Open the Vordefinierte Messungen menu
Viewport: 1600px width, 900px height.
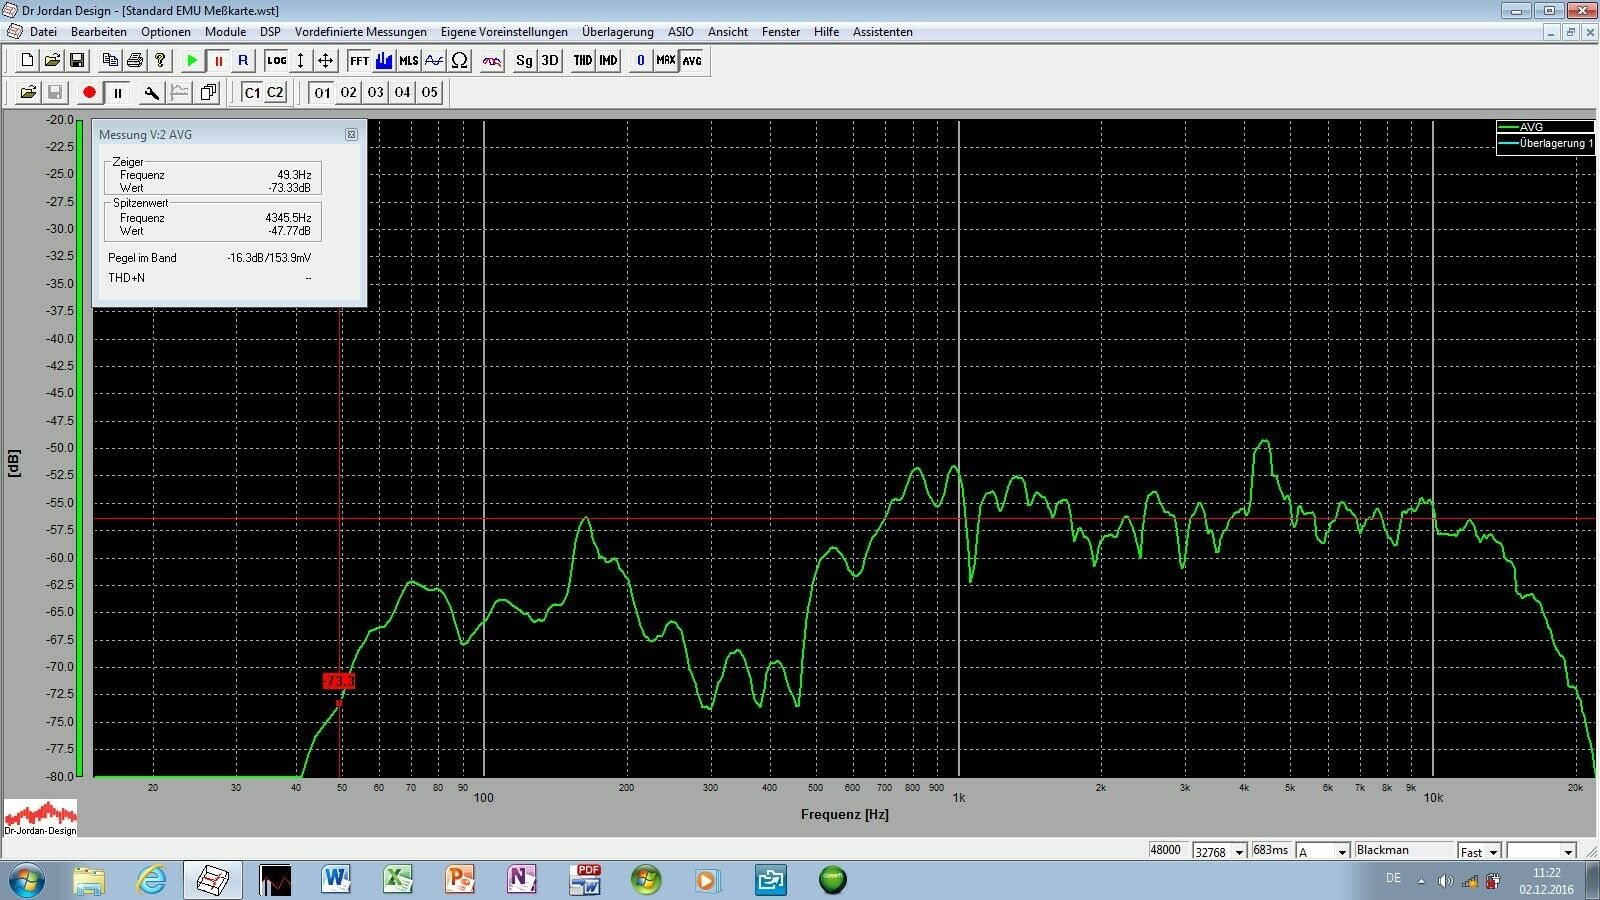[361, 32]
